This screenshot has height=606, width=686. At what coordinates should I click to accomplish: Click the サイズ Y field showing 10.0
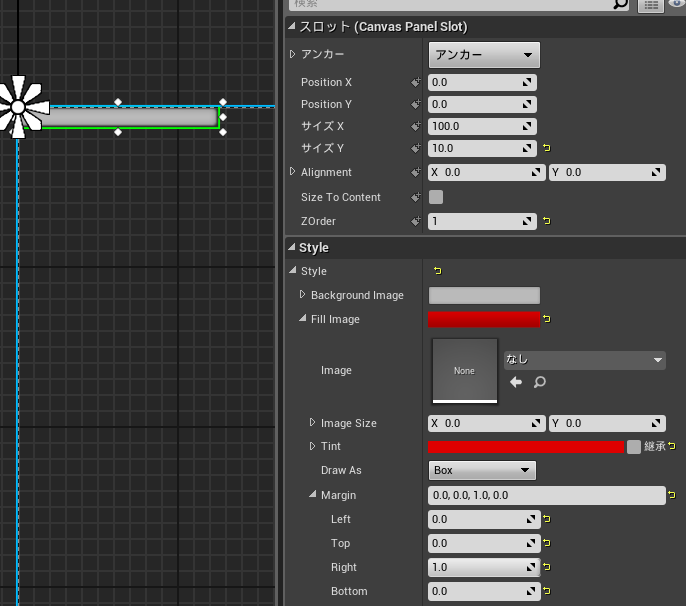482,148
